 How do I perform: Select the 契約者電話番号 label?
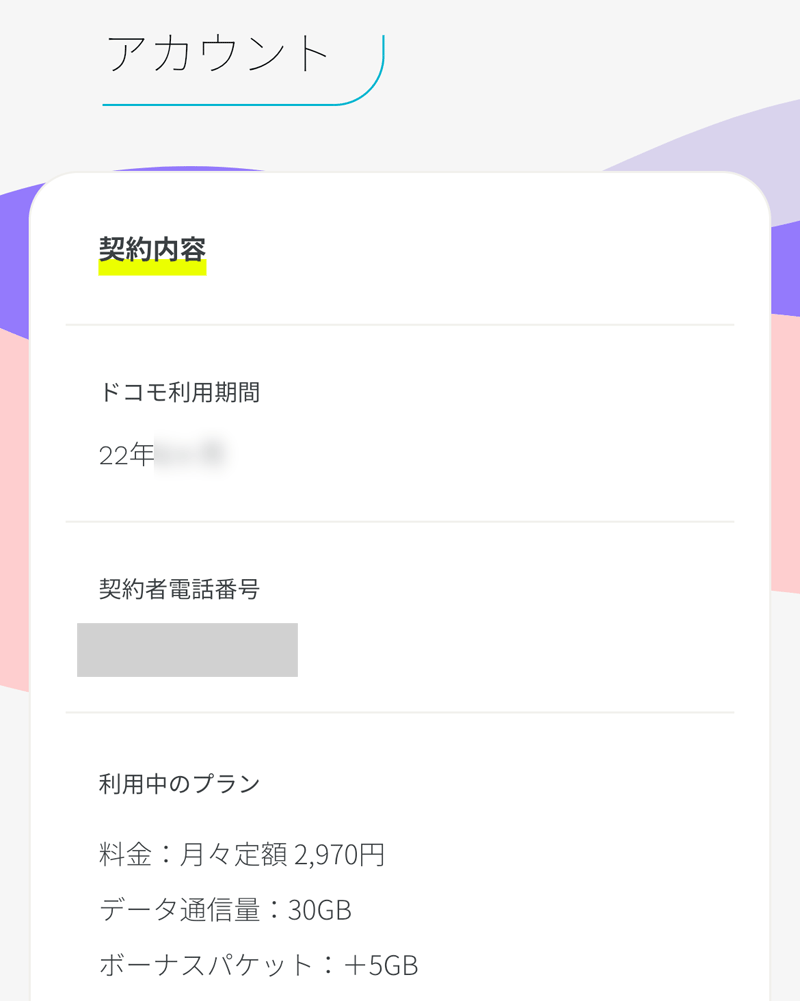[179, 589]
